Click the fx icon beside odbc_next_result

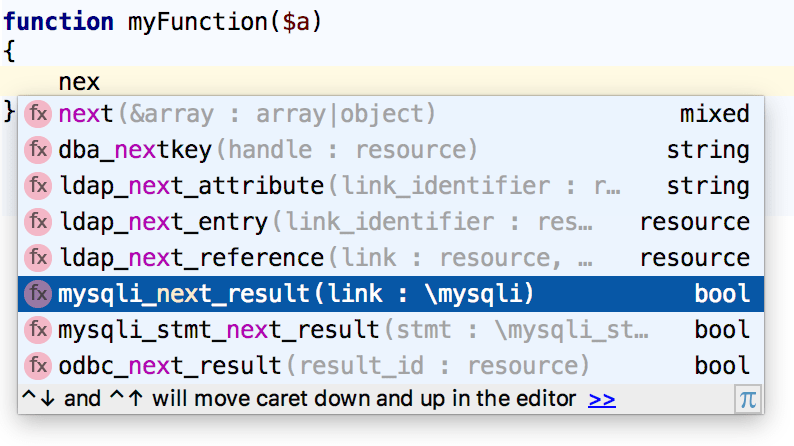[38, 366]
